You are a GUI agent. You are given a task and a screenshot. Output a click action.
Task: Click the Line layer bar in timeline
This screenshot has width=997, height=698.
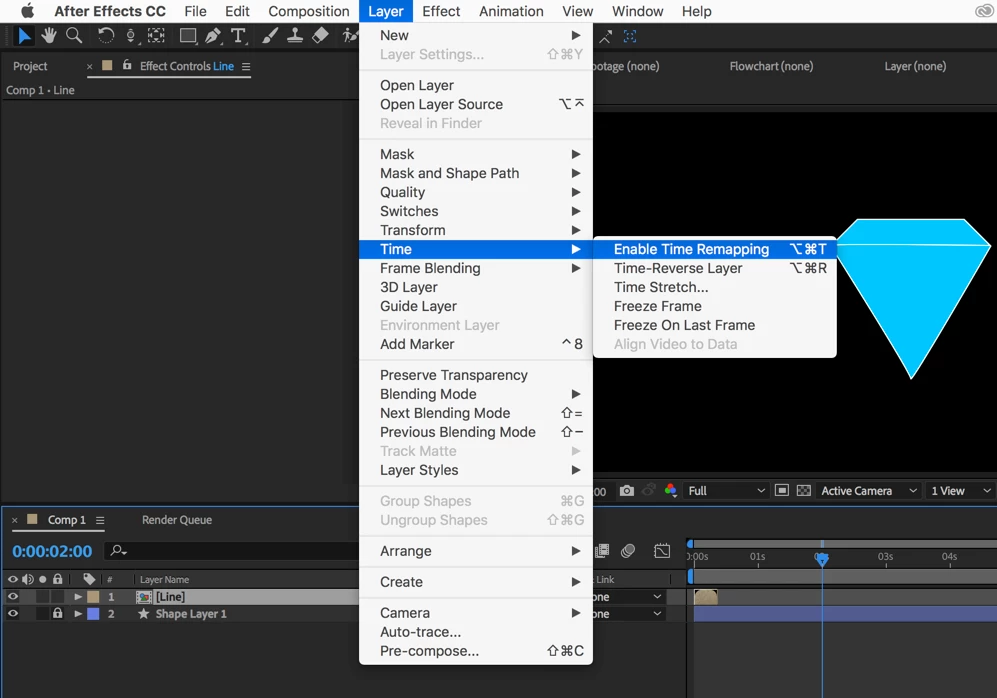[x=706, y=597]
